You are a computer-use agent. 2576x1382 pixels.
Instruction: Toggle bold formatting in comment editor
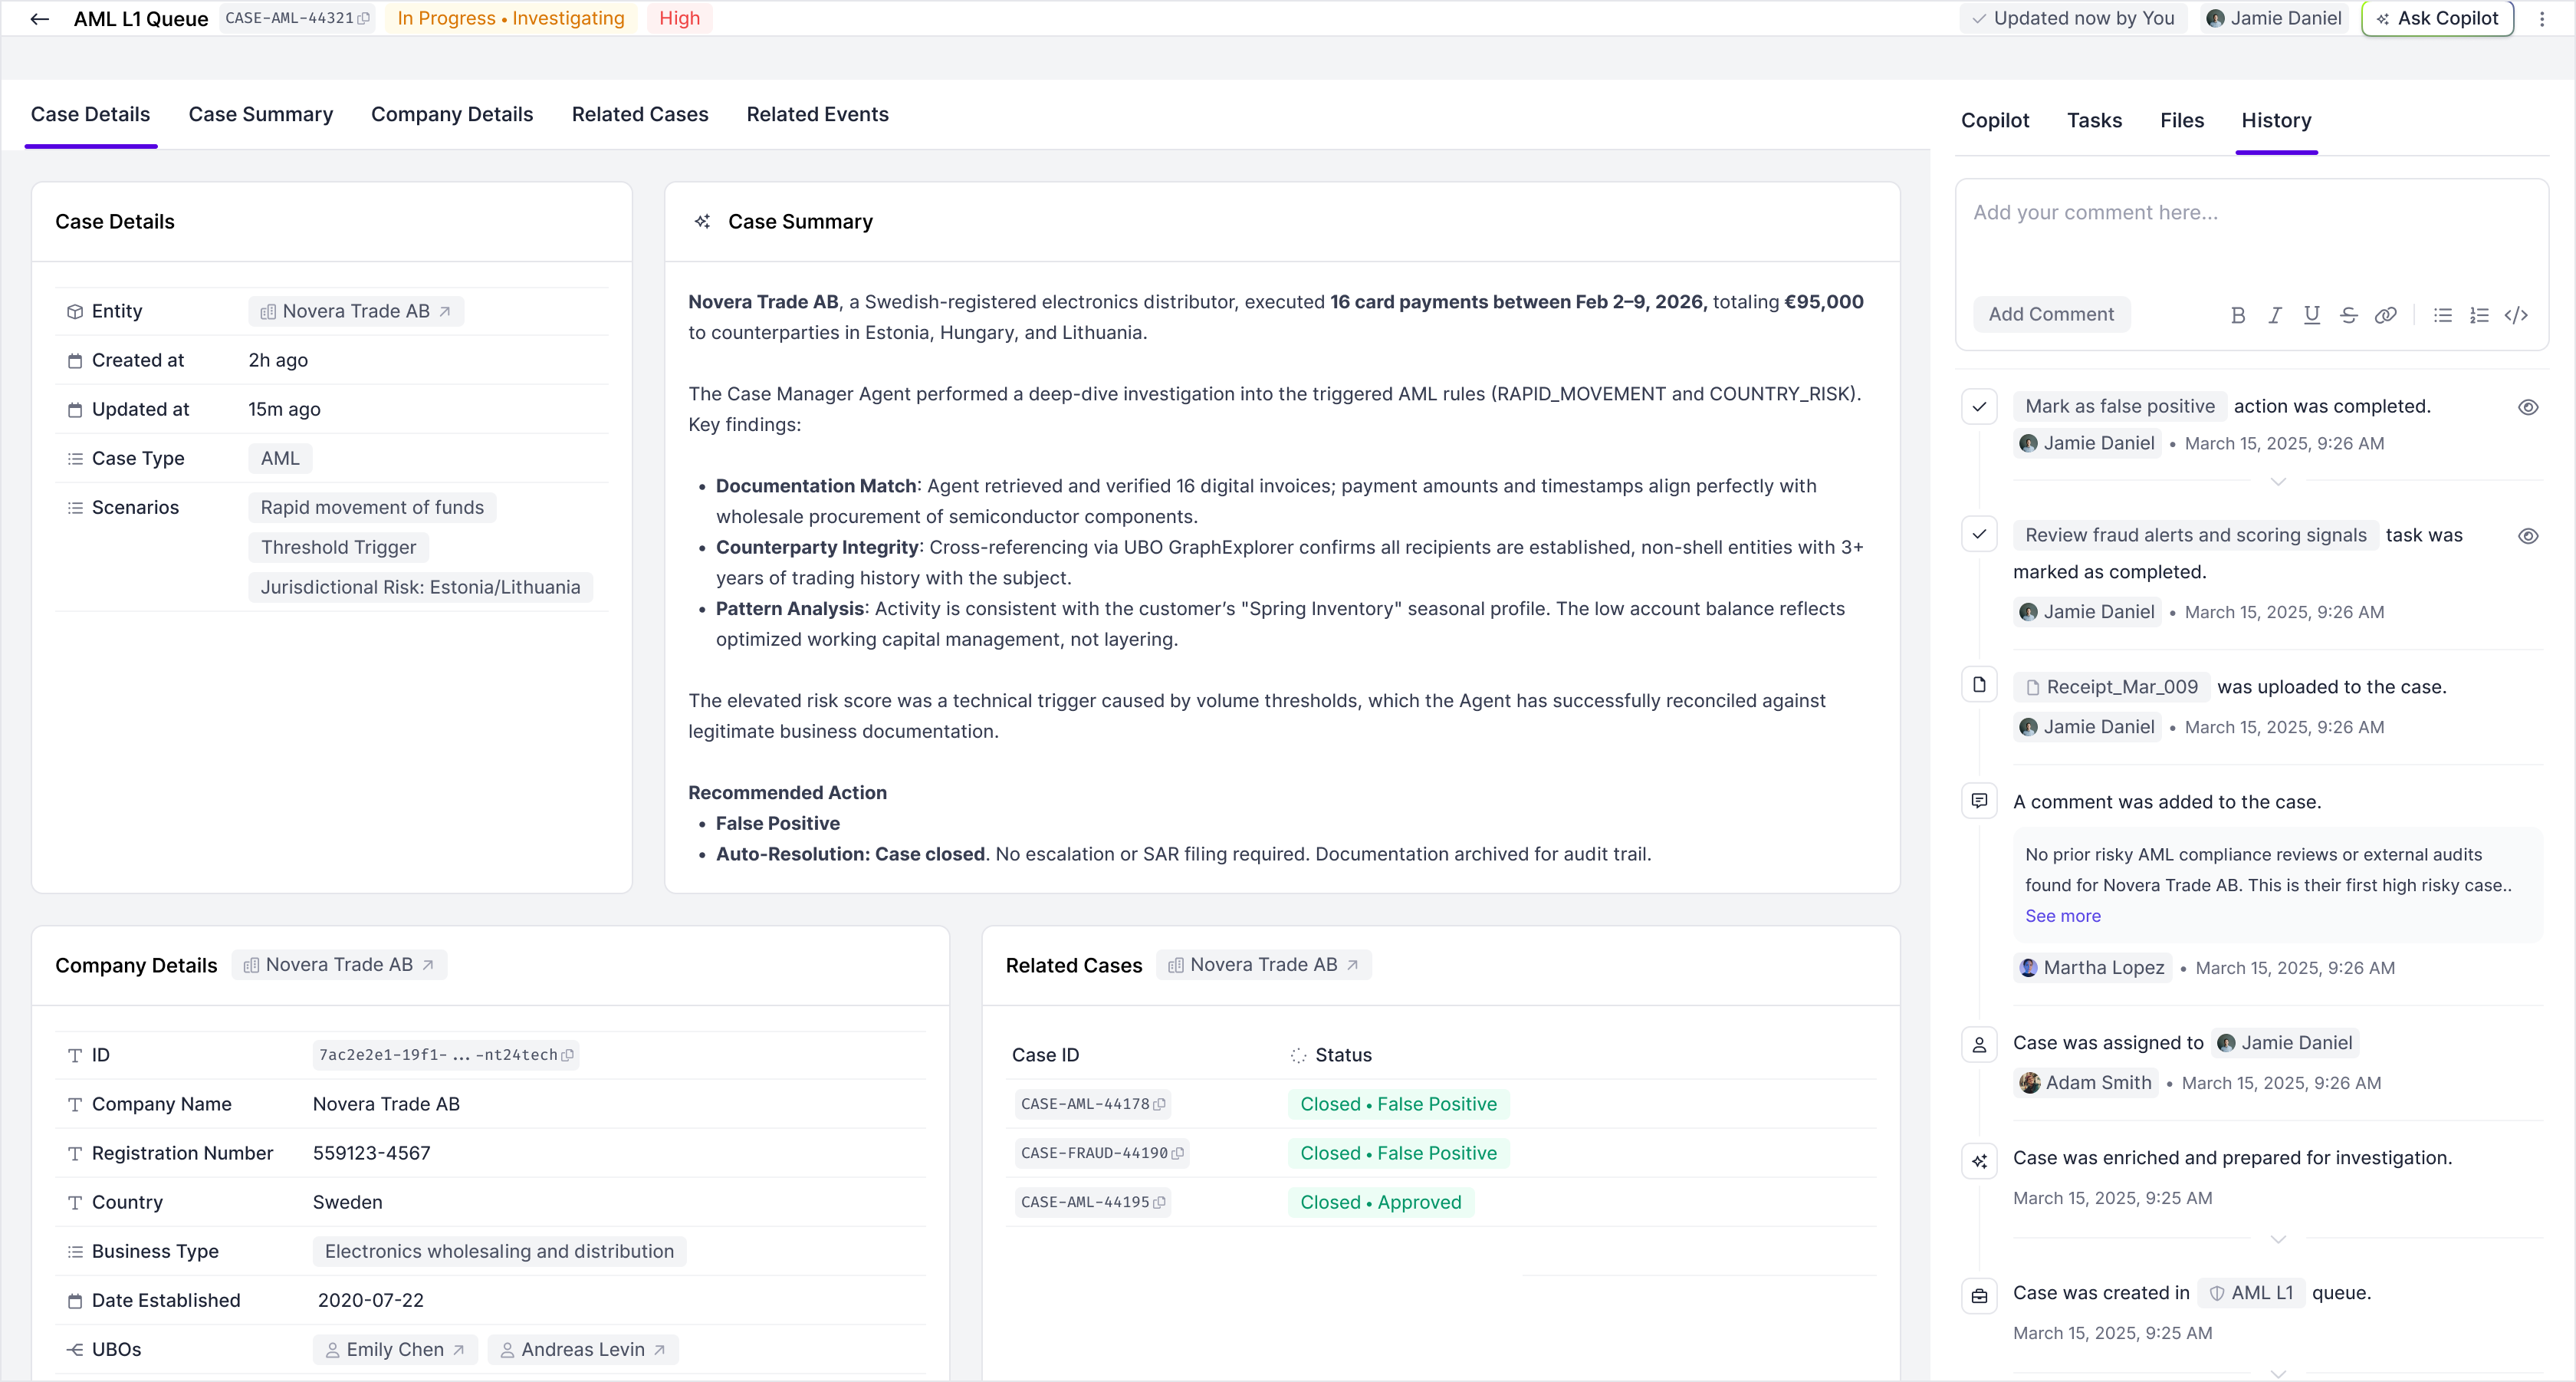coord(2238,315)
